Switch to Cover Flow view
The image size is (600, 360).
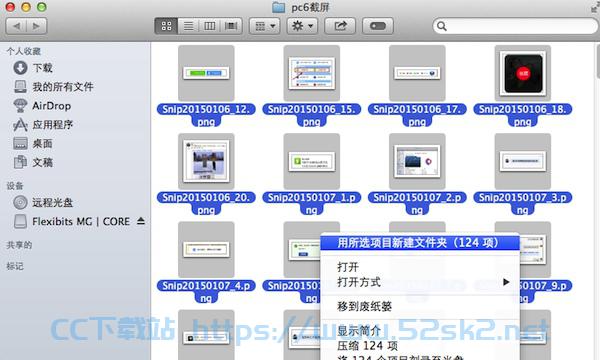point(231,26)
